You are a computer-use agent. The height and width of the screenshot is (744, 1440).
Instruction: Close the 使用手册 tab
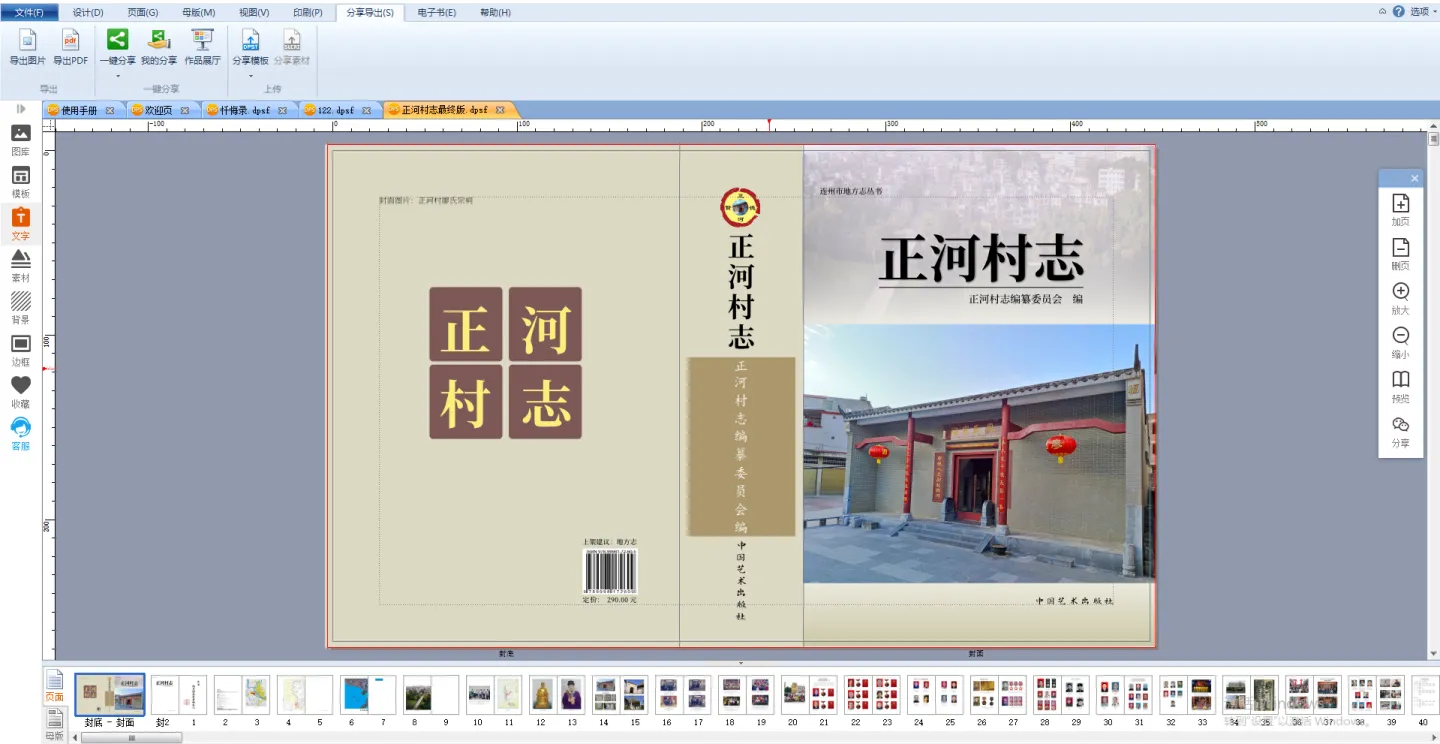point(110,110)
